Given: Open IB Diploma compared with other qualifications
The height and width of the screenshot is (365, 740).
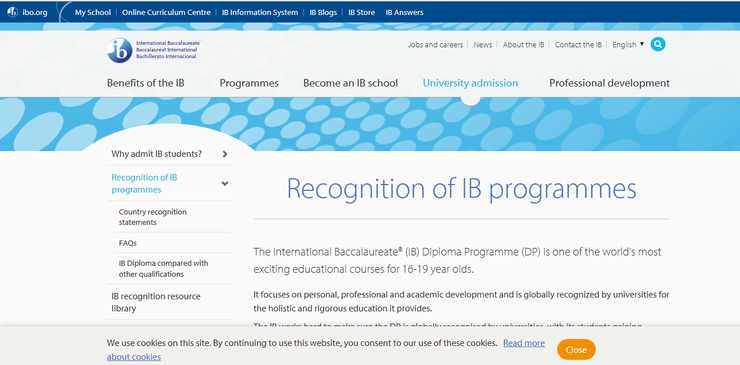Looking at the screenshot, I should pos(163,269).
